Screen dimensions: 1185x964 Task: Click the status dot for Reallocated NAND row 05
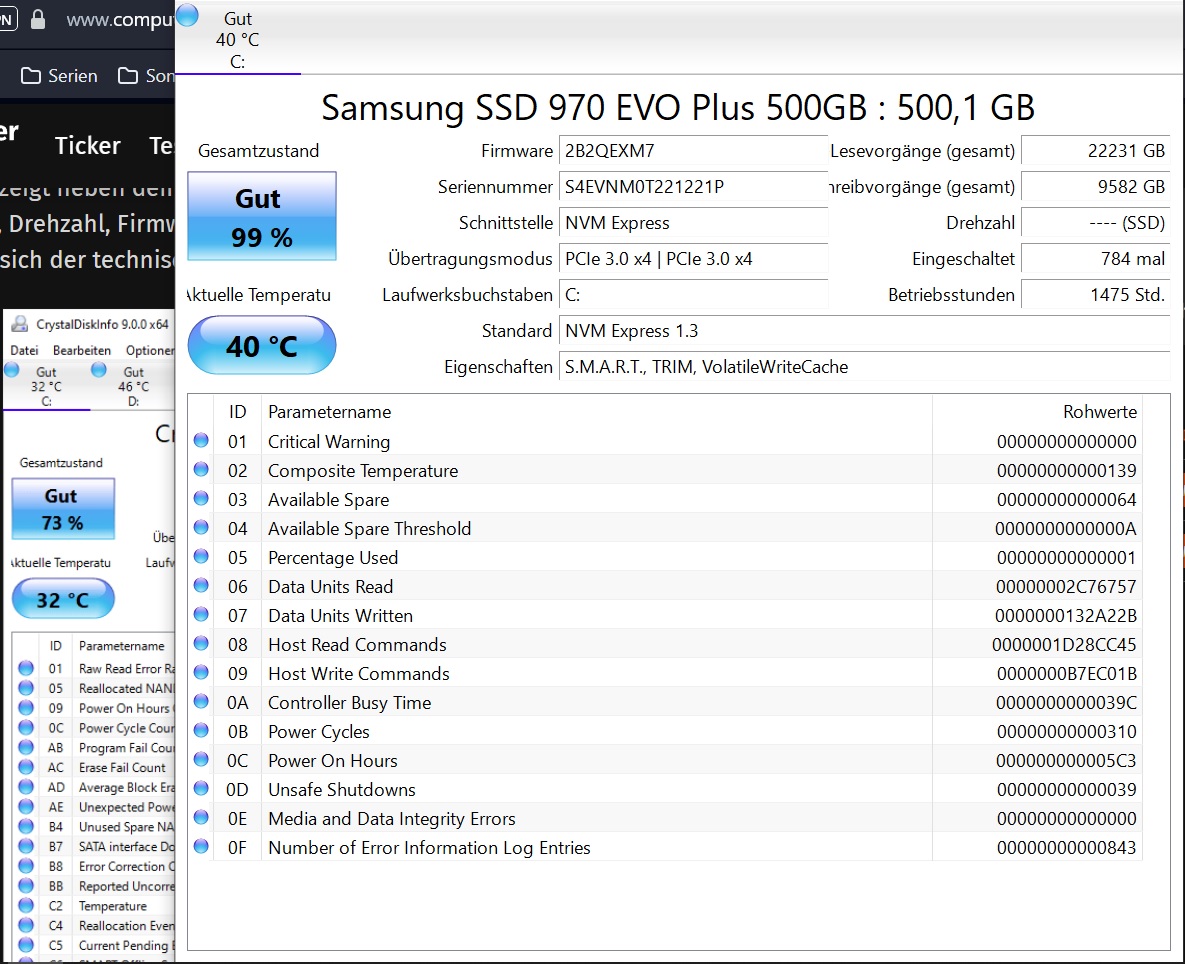pyautogui.click(x=26, y=687)
